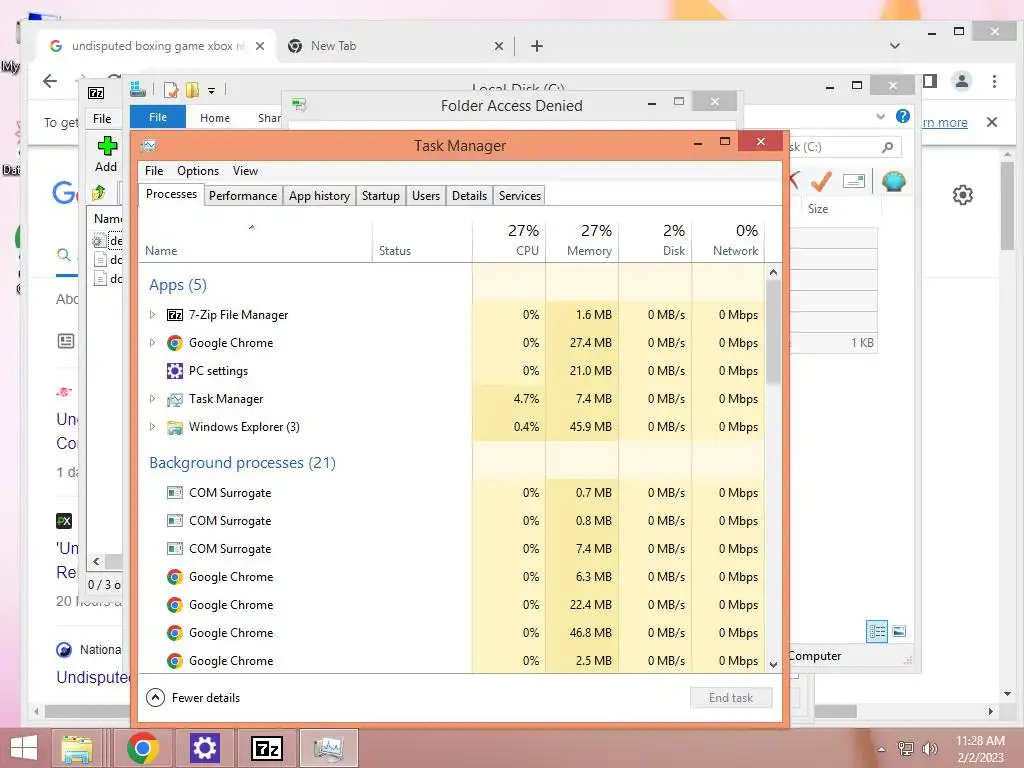Click the search magnifier in Explorer search box

[887, 147]
